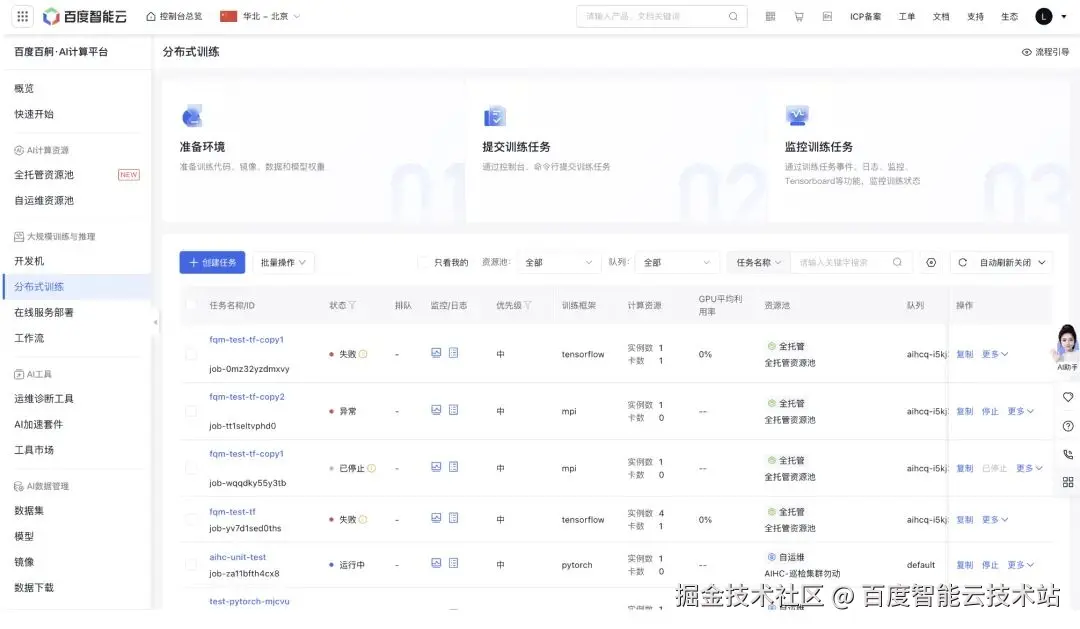Open log icon for aihc-unit-test row
Viewport: 1080px width, 629px height.
[453, 563]
